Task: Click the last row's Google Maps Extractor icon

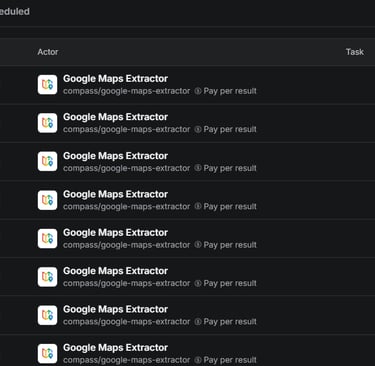Action: [x=47, y=353]
